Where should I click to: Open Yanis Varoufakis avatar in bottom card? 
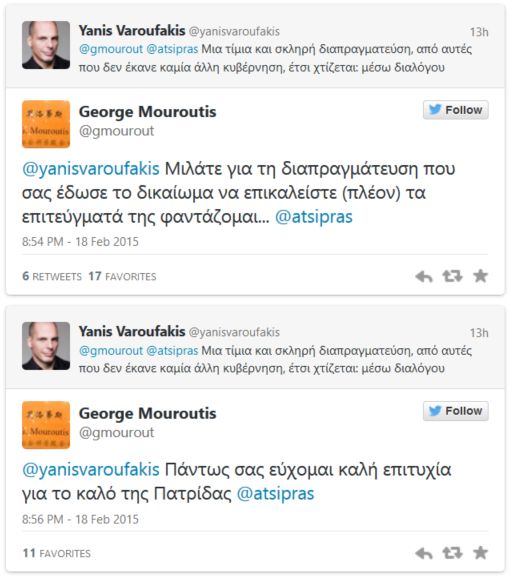[x=46, y=346]
